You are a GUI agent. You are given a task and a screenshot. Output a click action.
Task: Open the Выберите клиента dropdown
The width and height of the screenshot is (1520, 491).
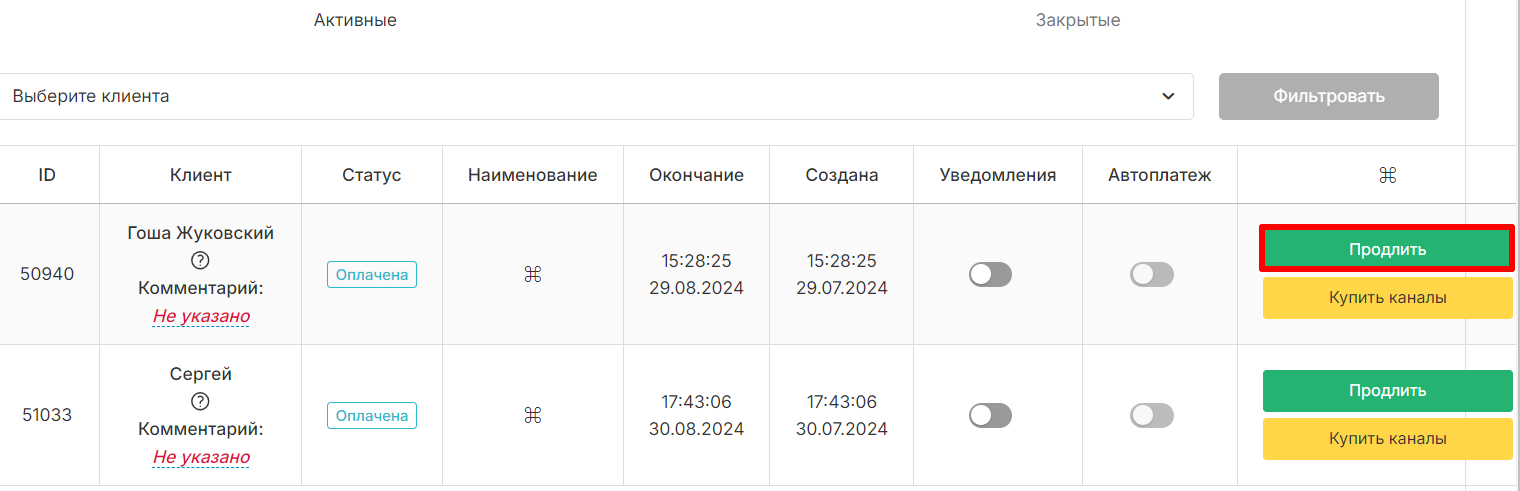[x=594, y=96]
